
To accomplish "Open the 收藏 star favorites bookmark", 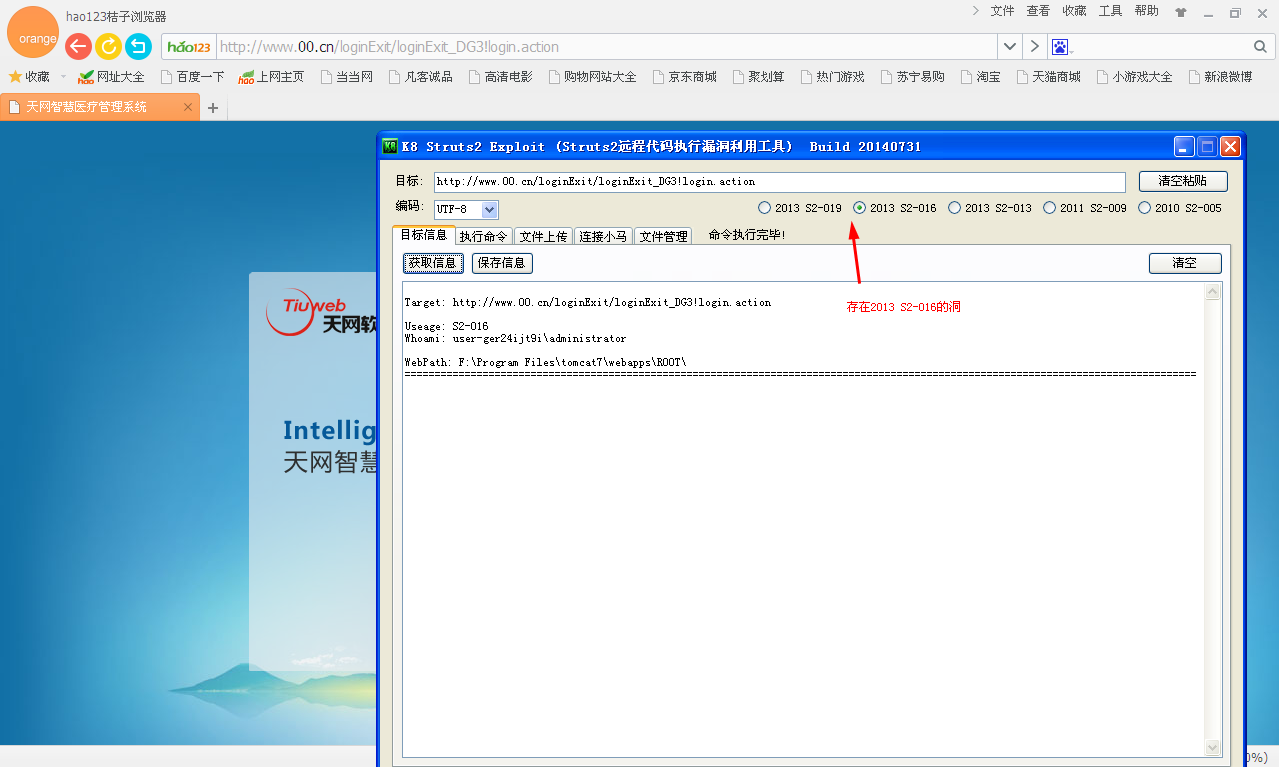I will coord(29,77).
